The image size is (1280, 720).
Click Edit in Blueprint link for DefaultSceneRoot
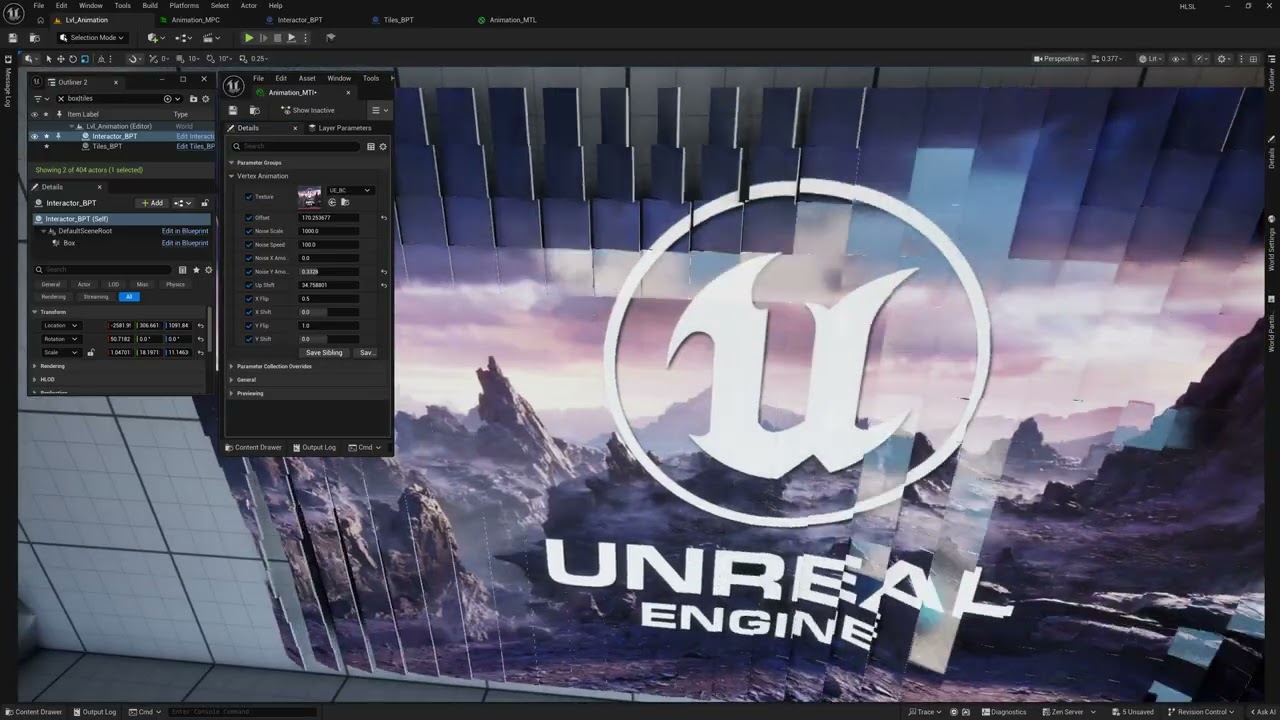click(x=185, y=231)
